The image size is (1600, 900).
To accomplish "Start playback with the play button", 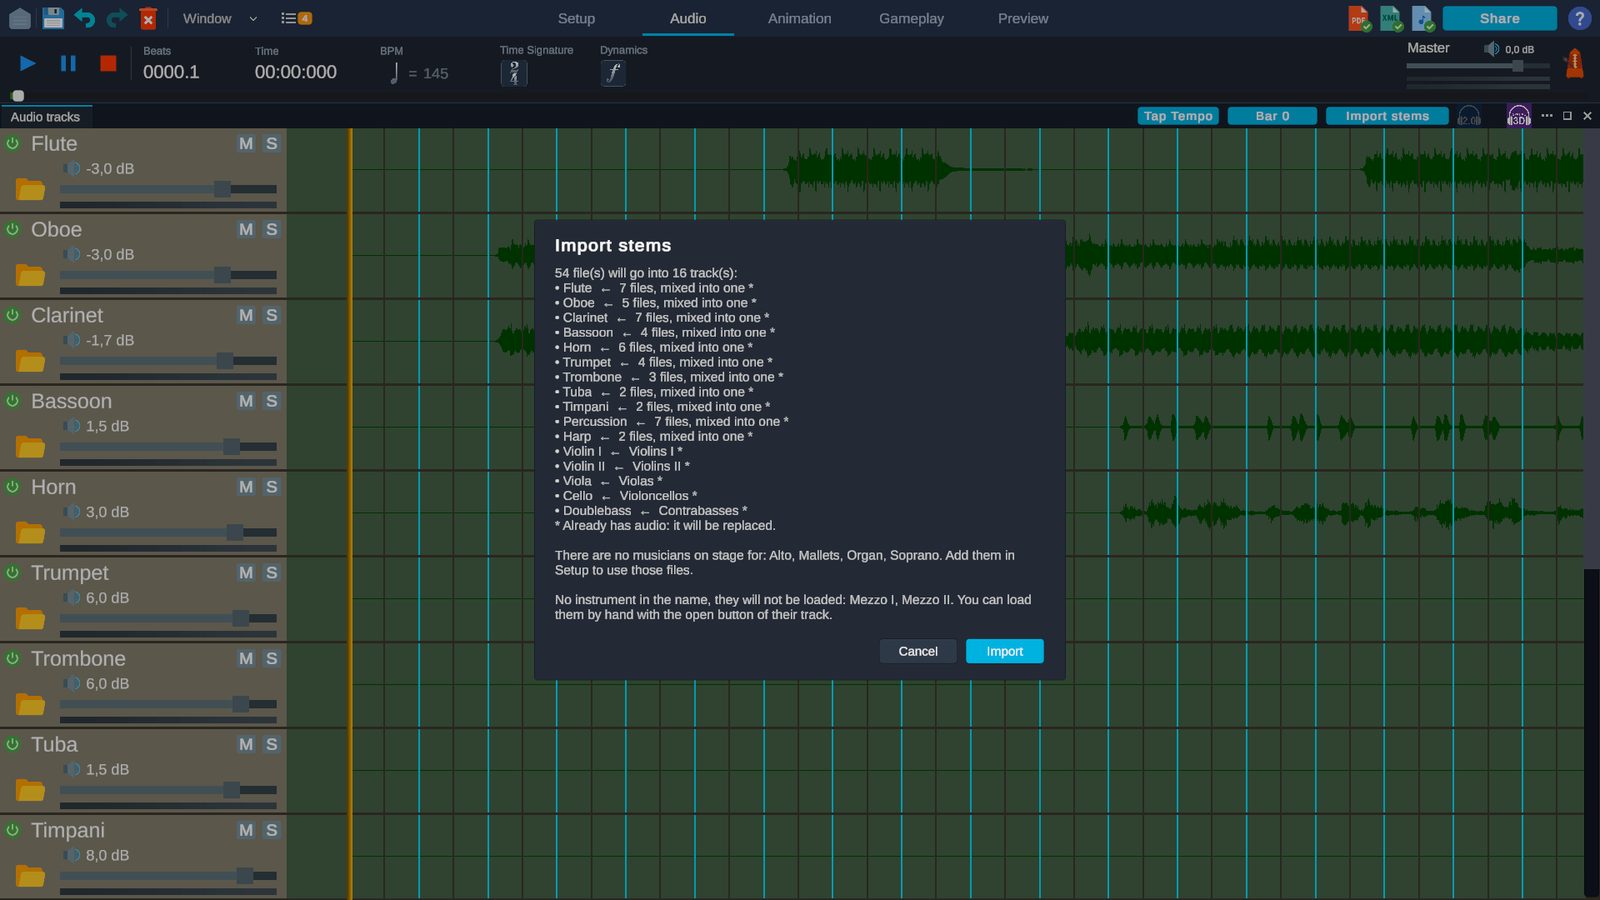I will pos(28,63).
